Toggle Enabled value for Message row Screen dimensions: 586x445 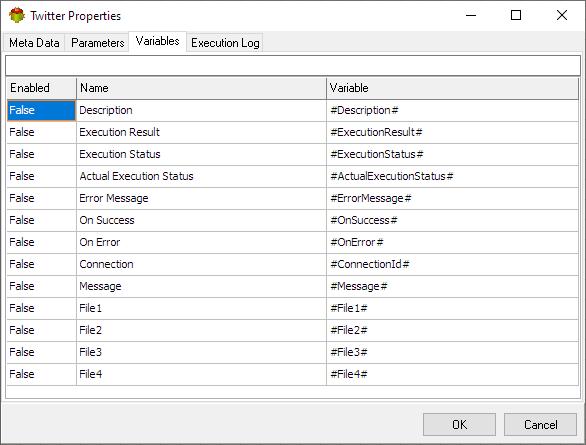click(x=41, y=287)
